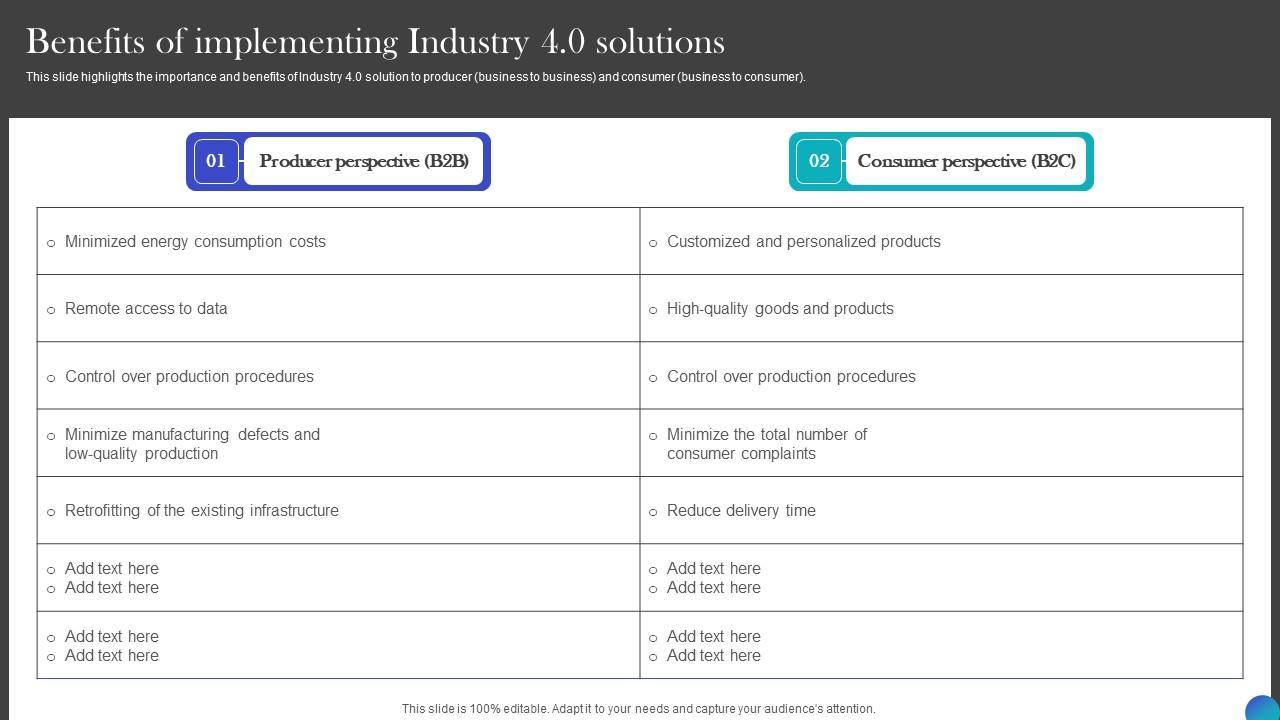Click the subtitle description under the title
This screenshot has width=1280, height=720.
coord(415,77)
